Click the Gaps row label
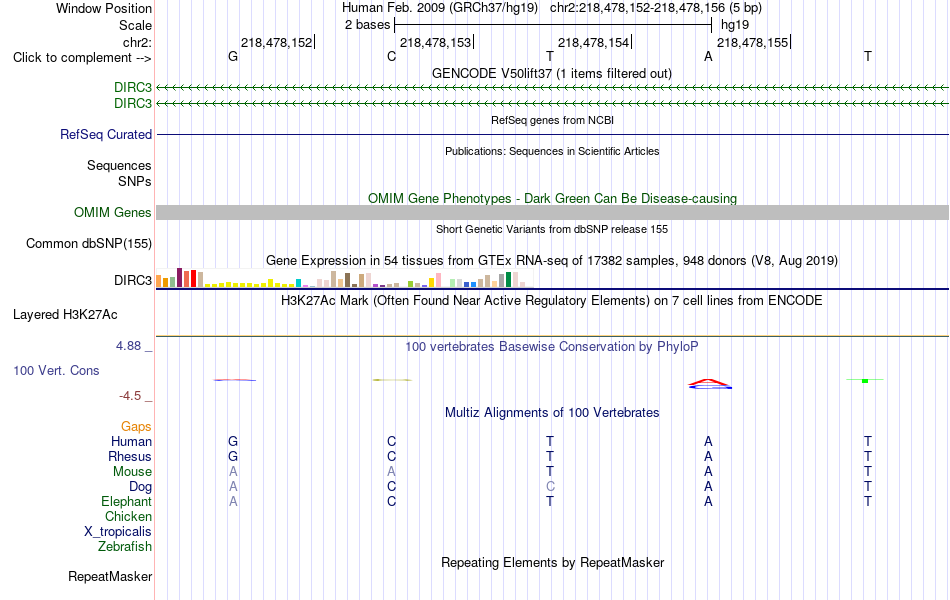 pos(136,427)
